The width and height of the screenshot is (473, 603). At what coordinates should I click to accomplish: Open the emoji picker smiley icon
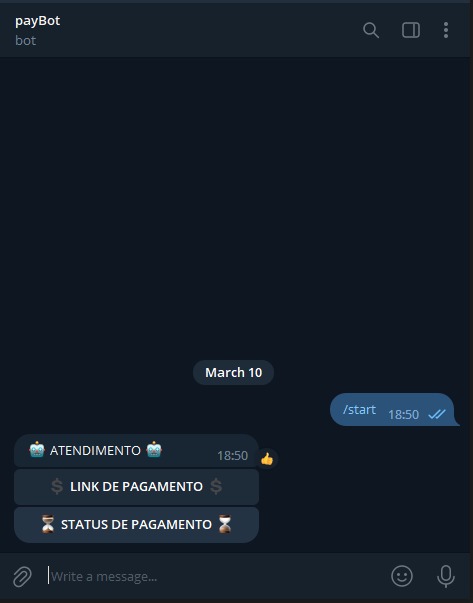(402, 576)
